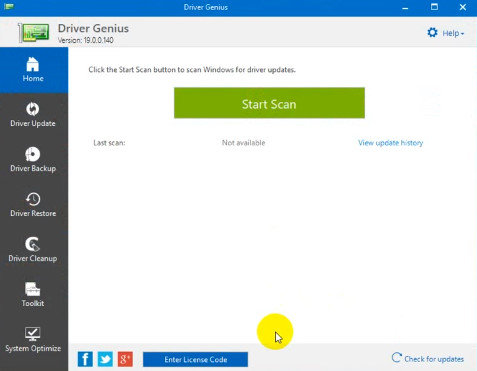This screenshot has width=477, height=371.
Task: Start the driver scan
Action: [x=269, y=103]
